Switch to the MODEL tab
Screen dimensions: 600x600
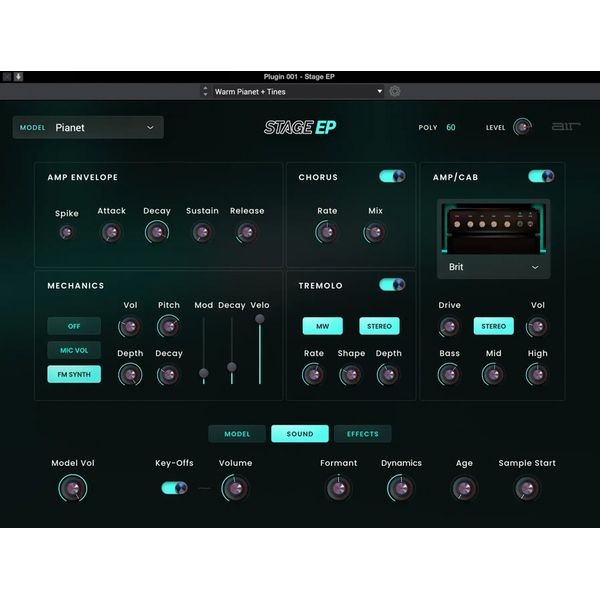click(x=237, y=434)
